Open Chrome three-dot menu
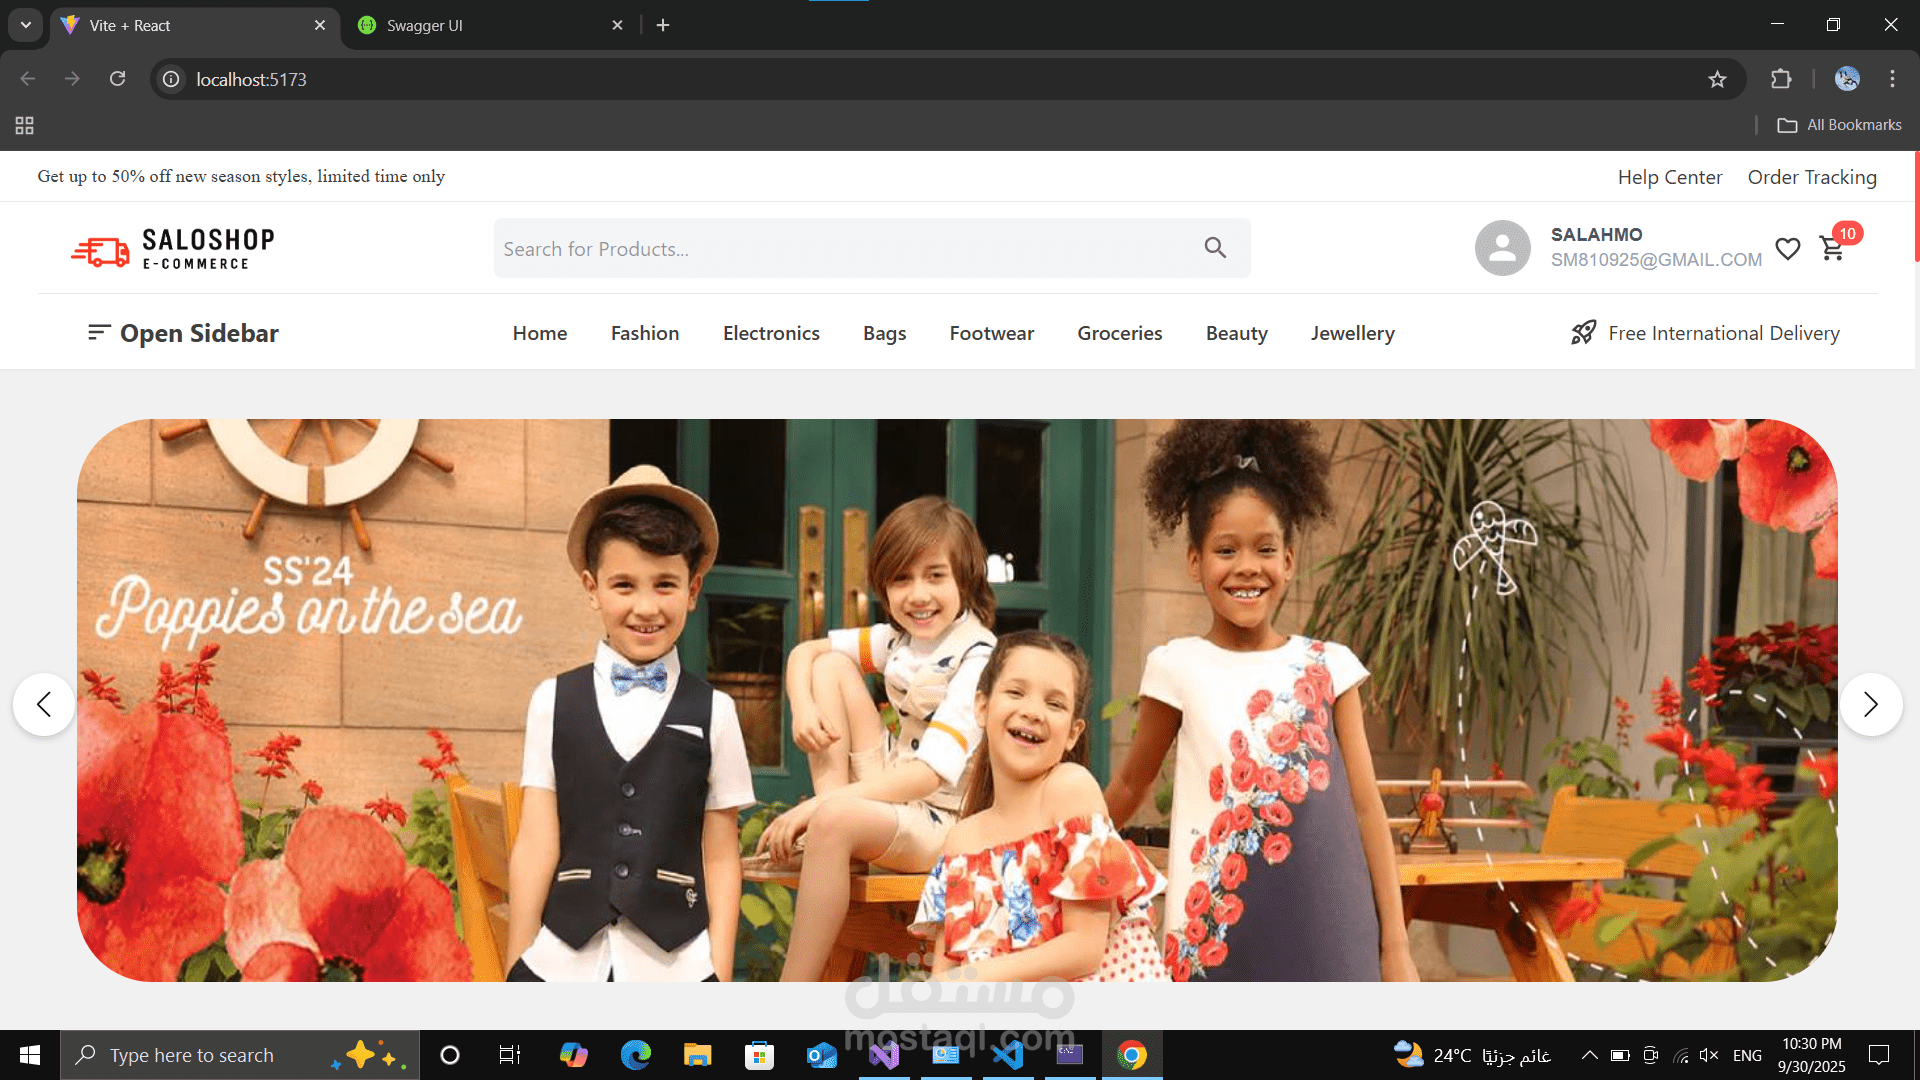 coord(1892,79)
